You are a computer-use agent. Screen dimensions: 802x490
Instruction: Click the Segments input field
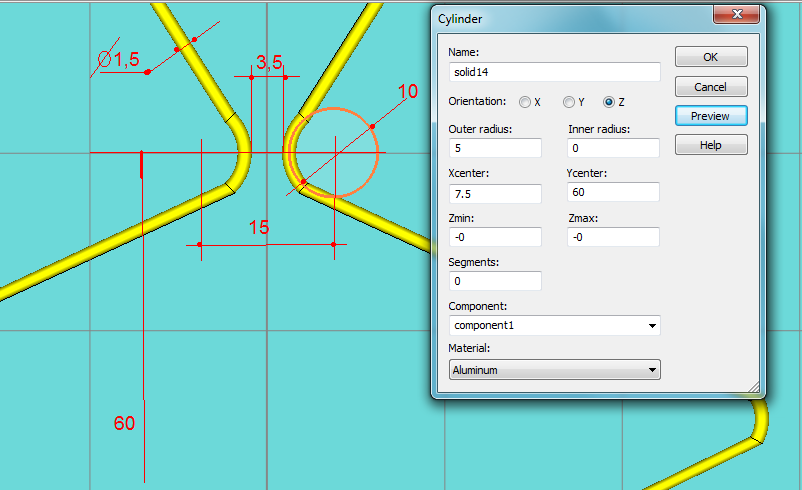[x=496, y=281]
